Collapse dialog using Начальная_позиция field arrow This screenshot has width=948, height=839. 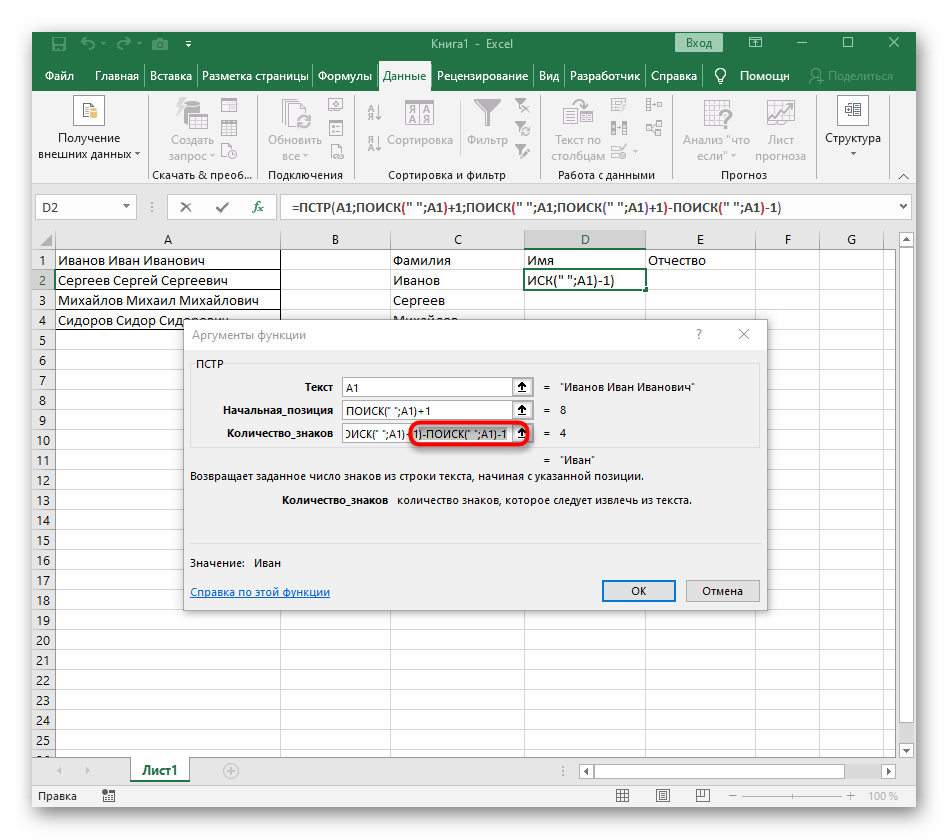[521, 410]
